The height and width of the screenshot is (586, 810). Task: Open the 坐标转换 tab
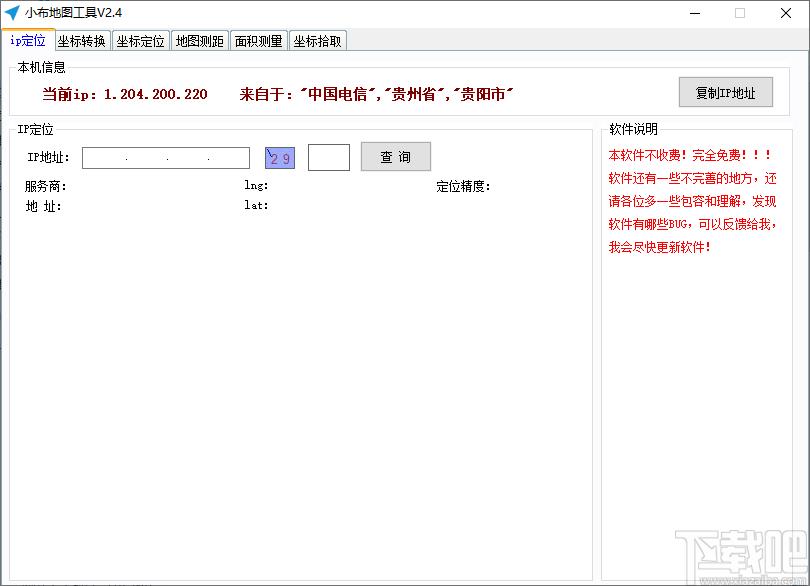82,41
